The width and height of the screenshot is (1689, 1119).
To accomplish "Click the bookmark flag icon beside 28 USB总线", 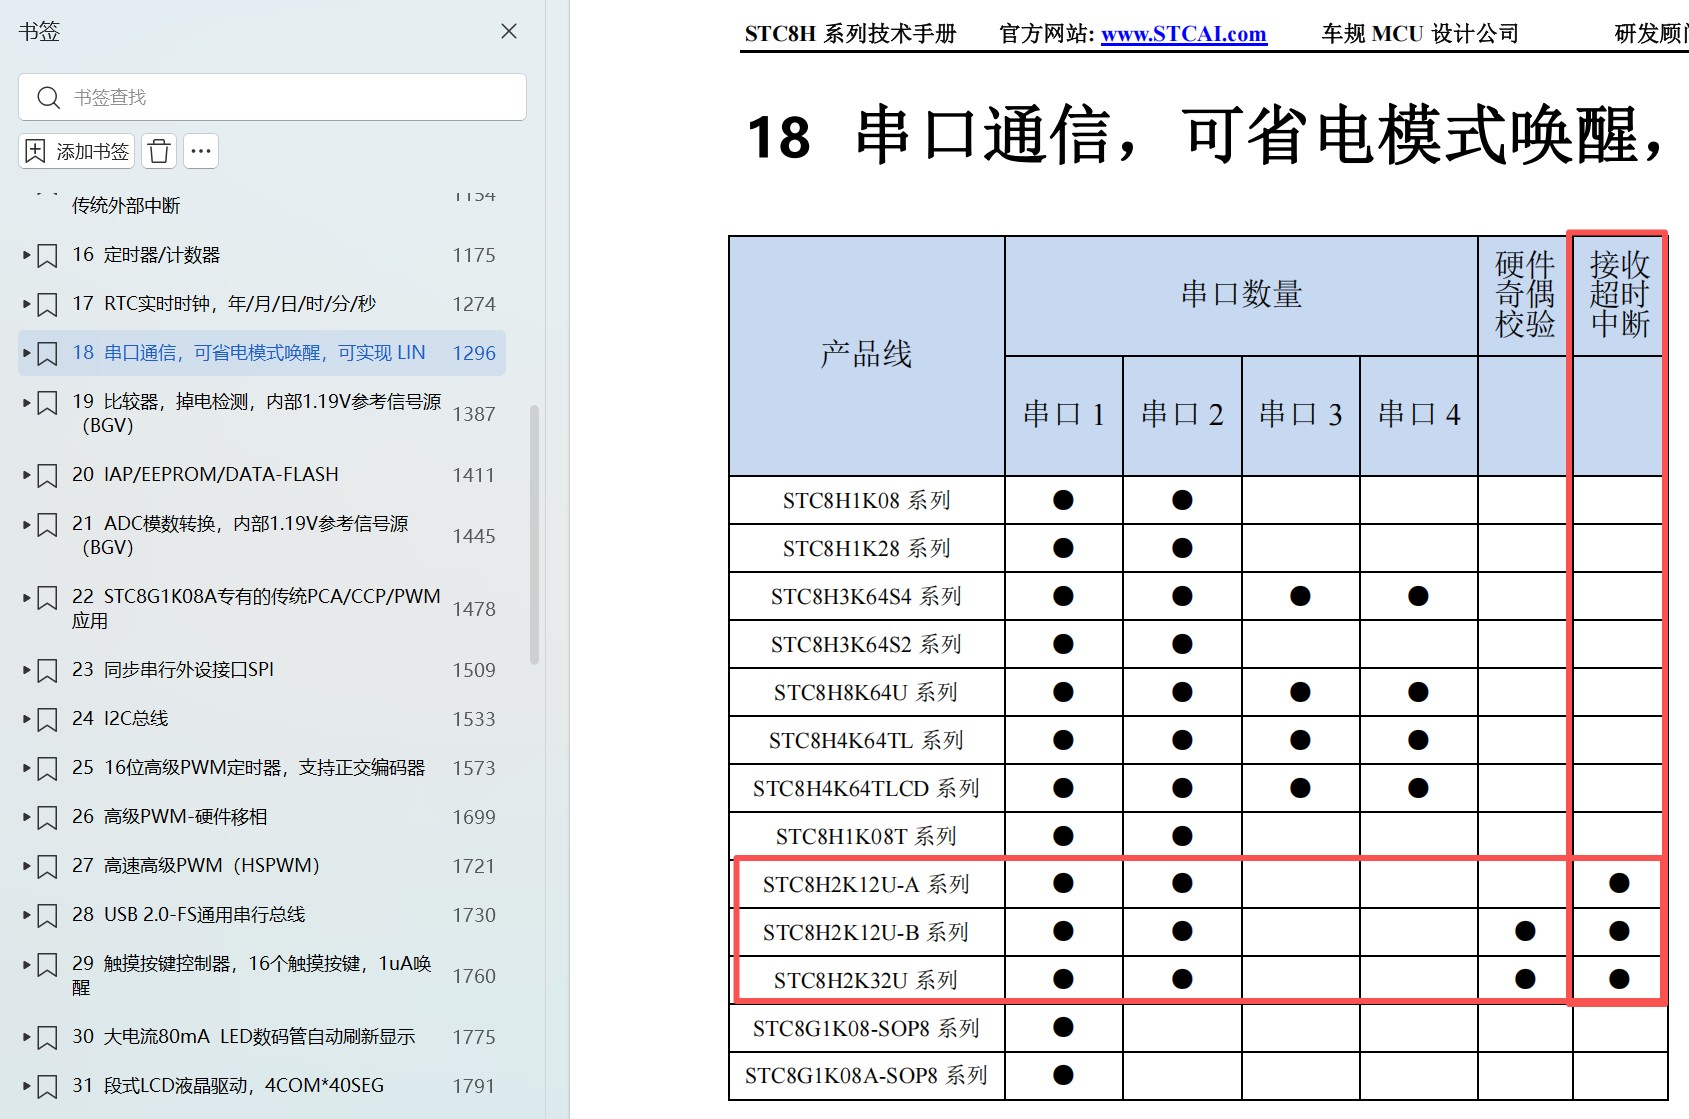I will pyautogui.click(x=46, y=914).
